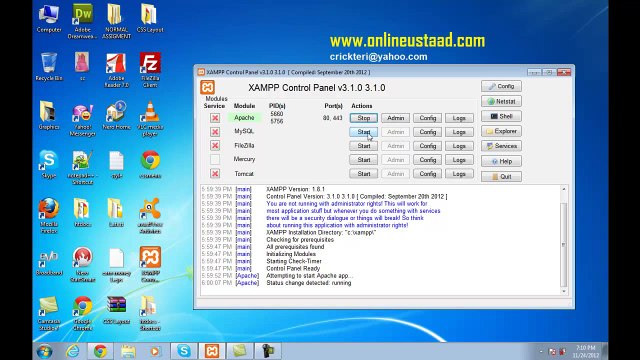Open Windows Explorer from the taskbar
Viewport: 640px width, 360px height.
tap(128, 351)
